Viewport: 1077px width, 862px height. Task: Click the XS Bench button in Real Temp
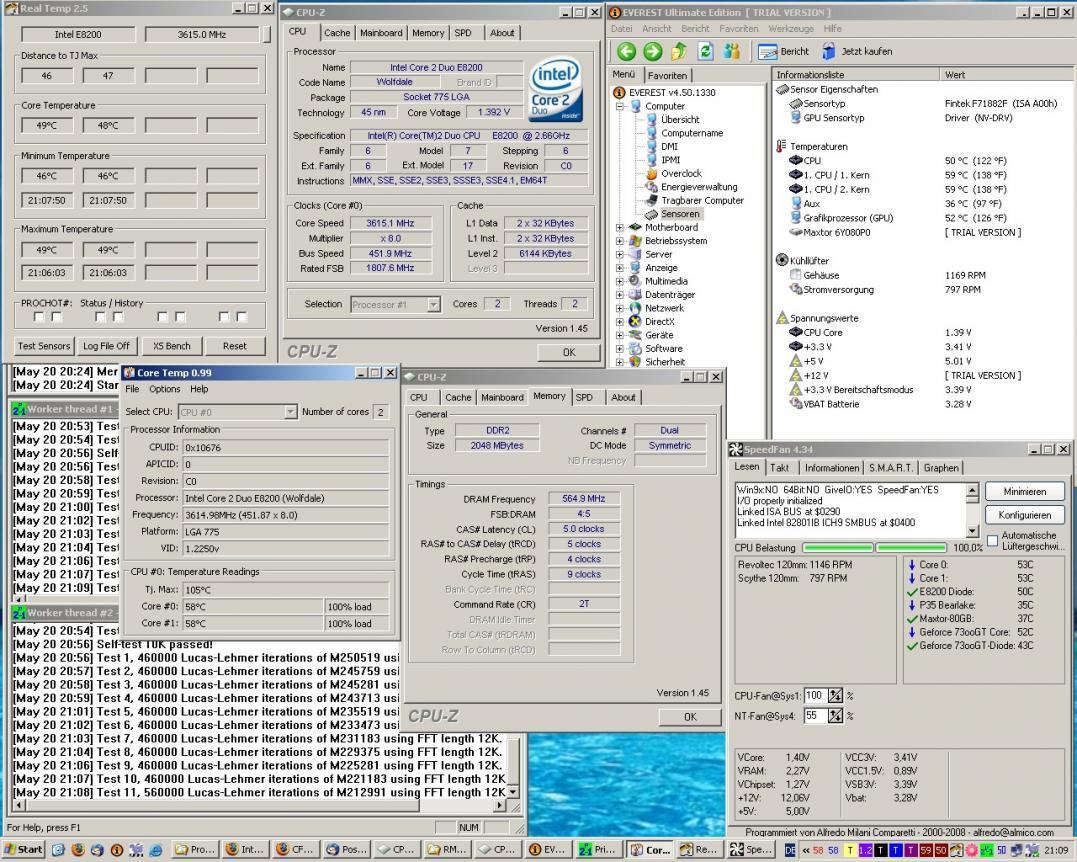[171, 346]
